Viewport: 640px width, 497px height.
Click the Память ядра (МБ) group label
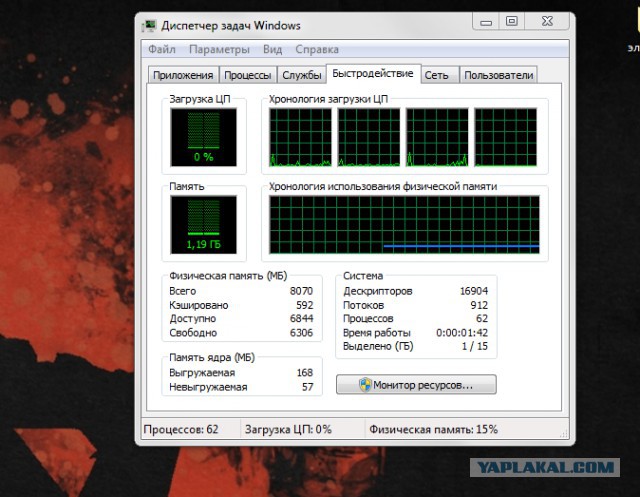tap(212, 357)
